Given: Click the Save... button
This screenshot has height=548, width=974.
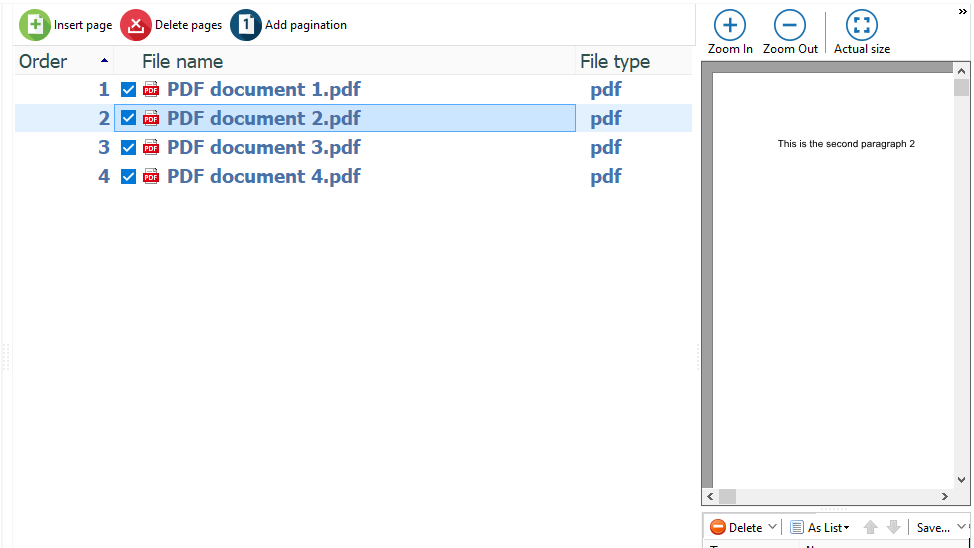Looking at the screenshot, I should 932,527.
